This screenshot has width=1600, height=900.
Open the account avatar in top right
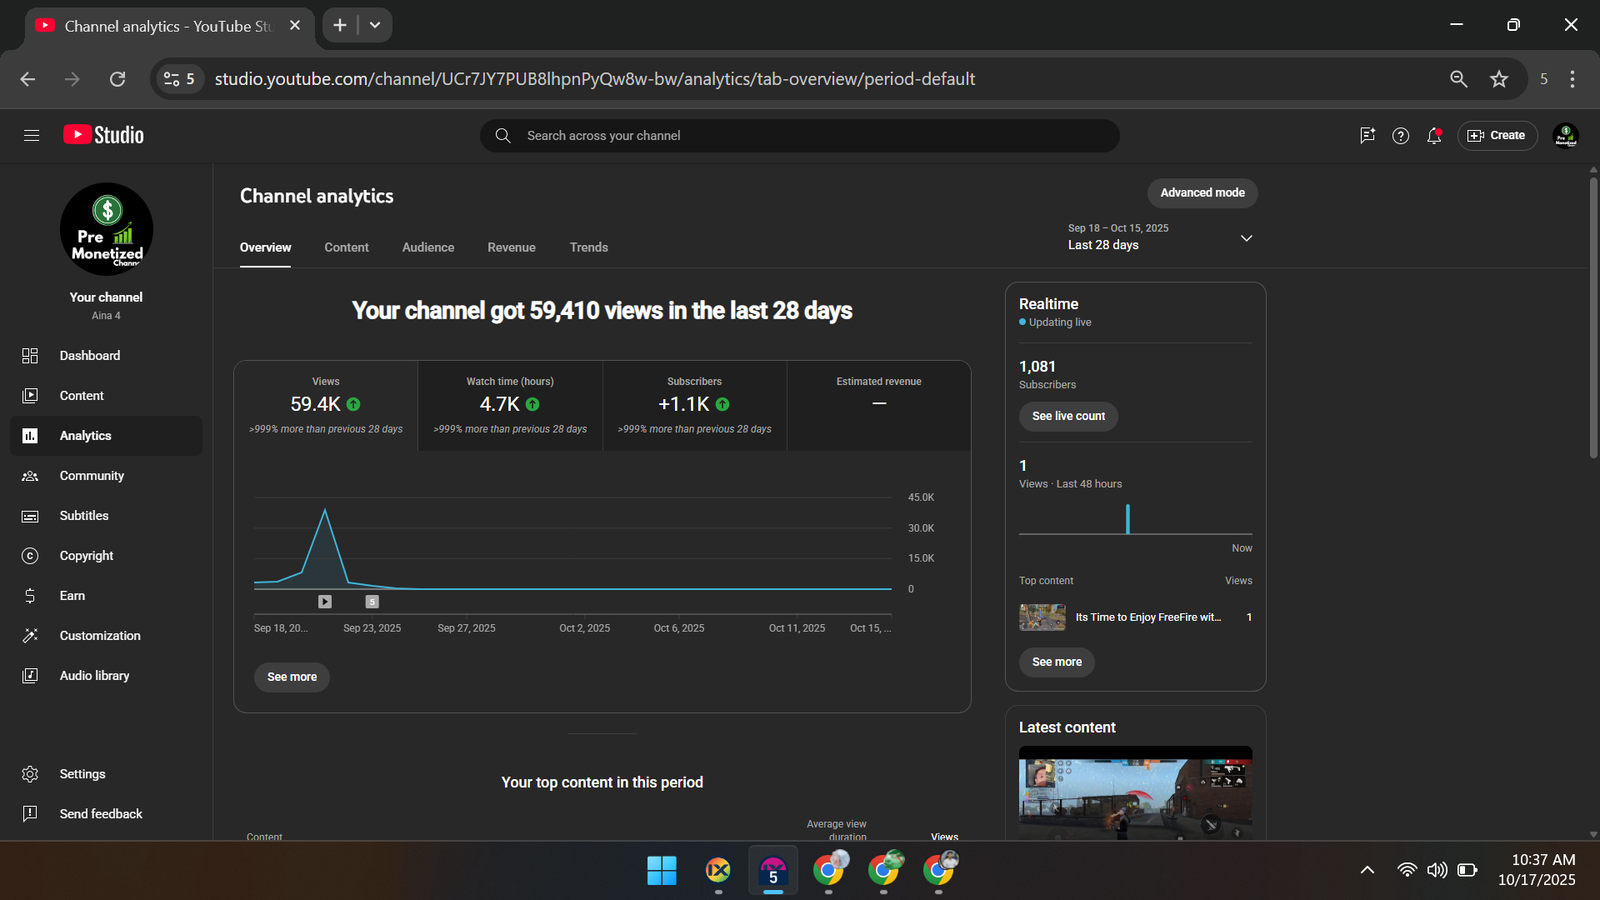[1565, 135]
